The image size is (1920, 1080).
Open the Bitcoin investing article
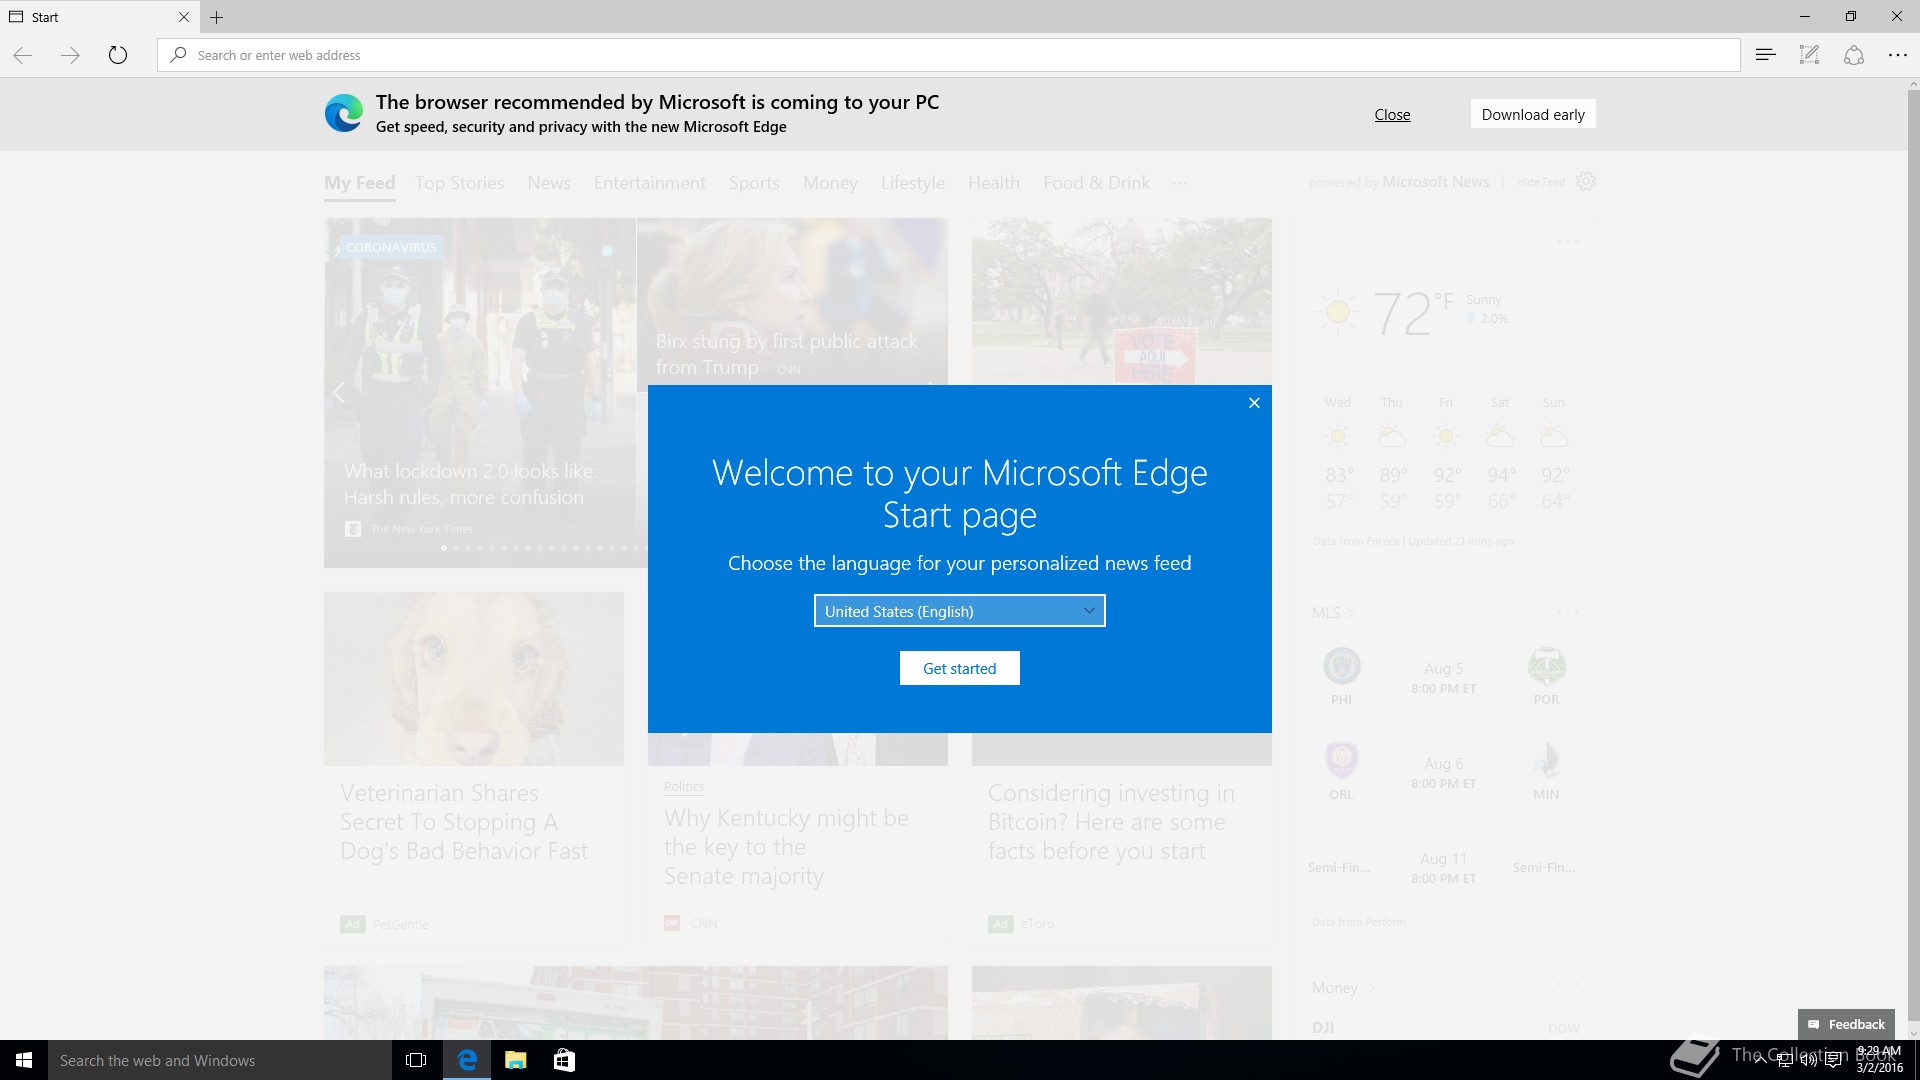pyautogui.click(x=1111, y=822)
